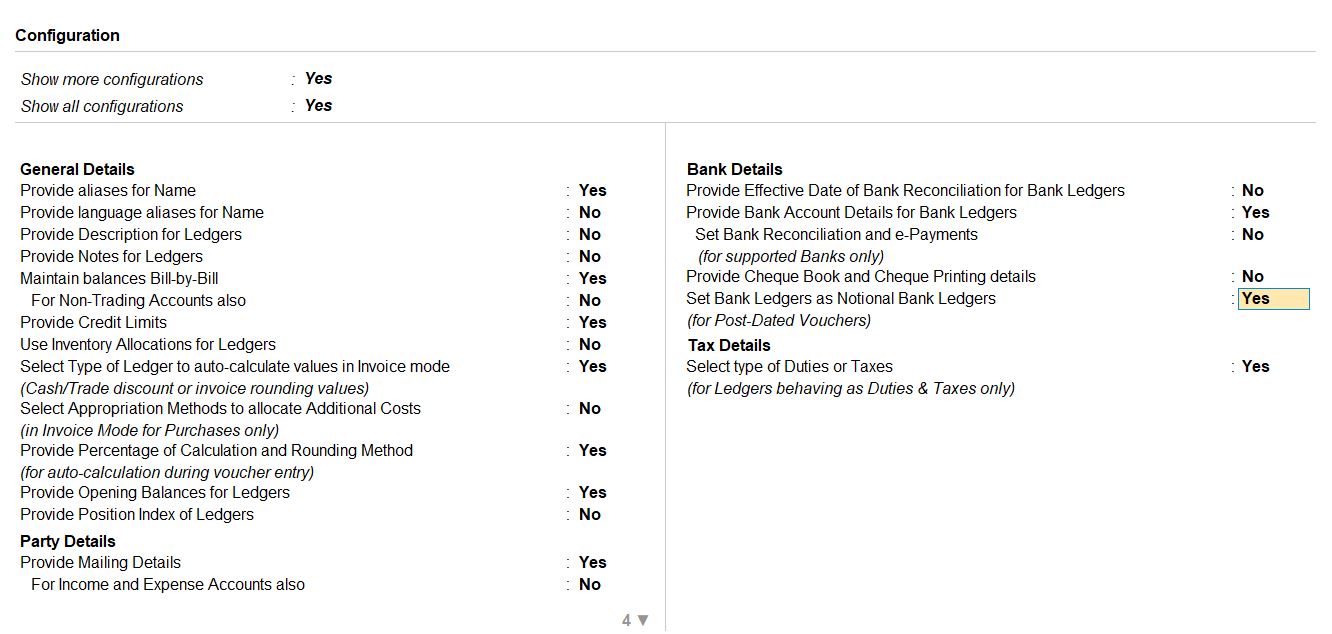Toggle Provide Bank Account Details for Bank Ledgers
This screenshot has width=1332, height=634.
point(1255,212)
